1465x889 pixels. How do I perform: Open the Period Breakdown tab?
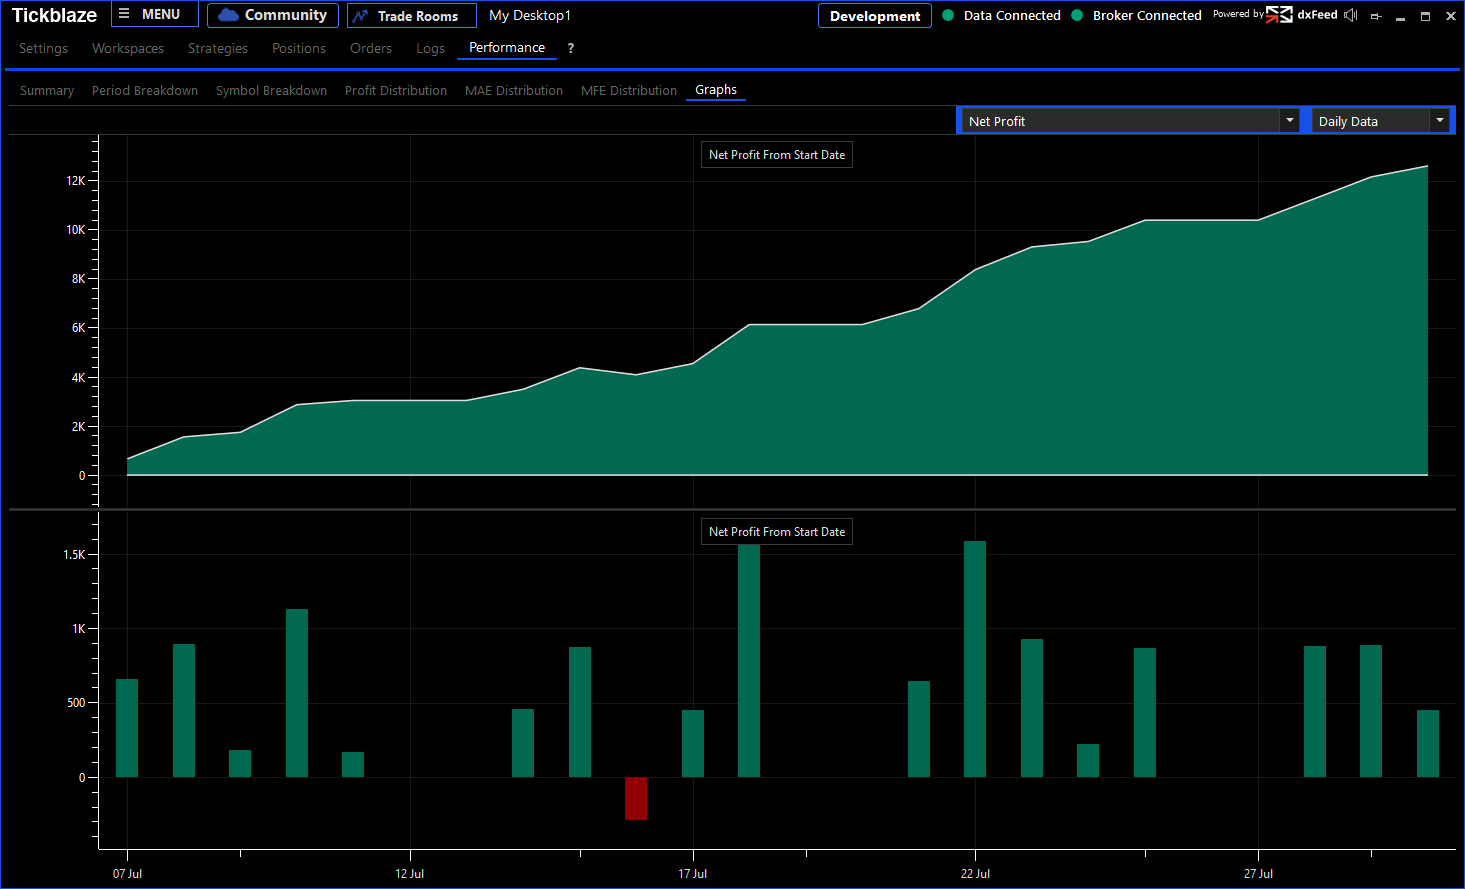pos(145,91)
